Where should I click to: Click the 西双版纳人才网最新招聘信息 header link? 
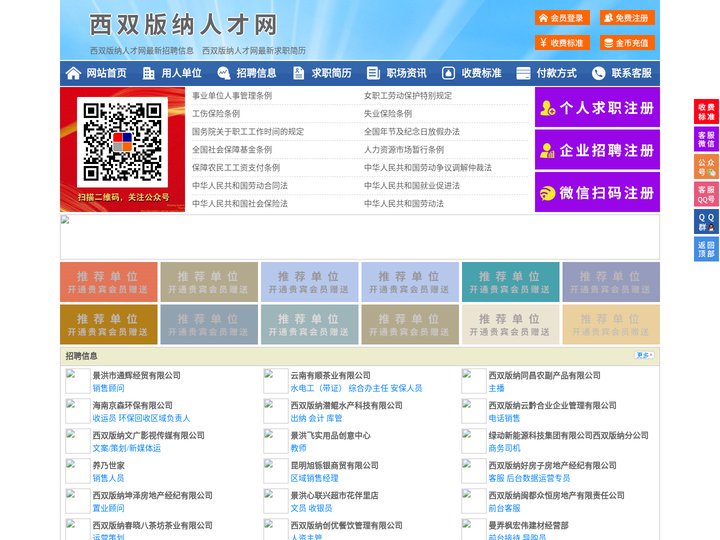(142, 51)
